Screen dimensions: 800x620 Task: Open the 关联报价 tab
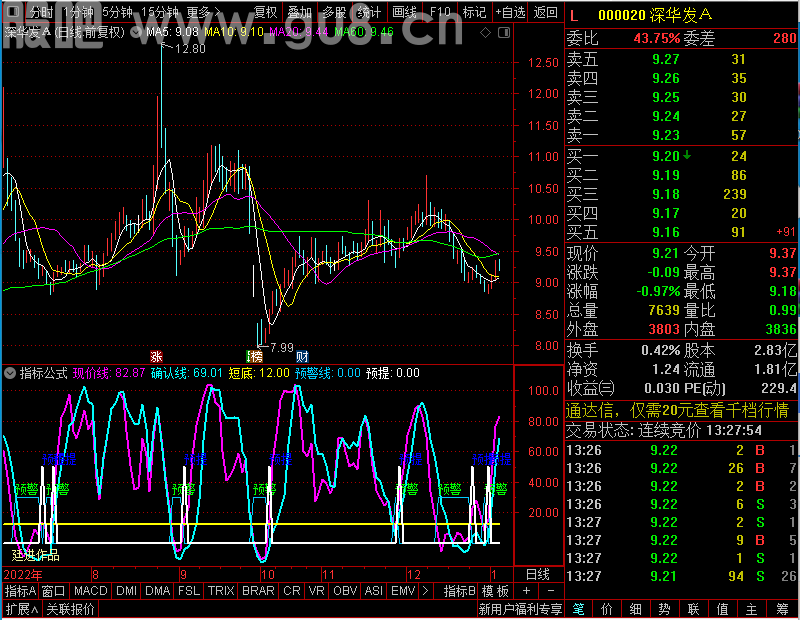[x=70, y=609]
